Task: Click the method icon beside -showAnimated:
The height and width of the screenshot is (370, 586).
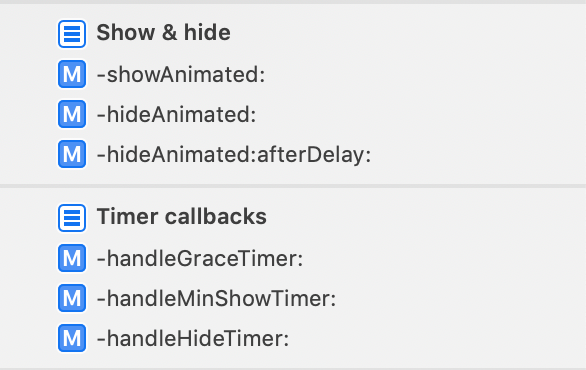Action: click(72, 74)
